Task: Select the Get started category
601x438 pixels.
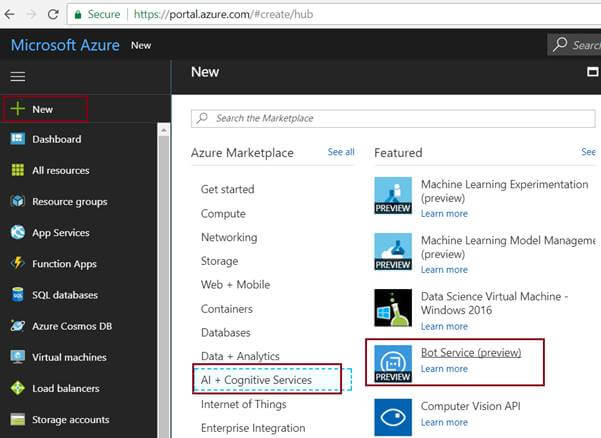Action: pyautogui.click(x=227, y=189)
